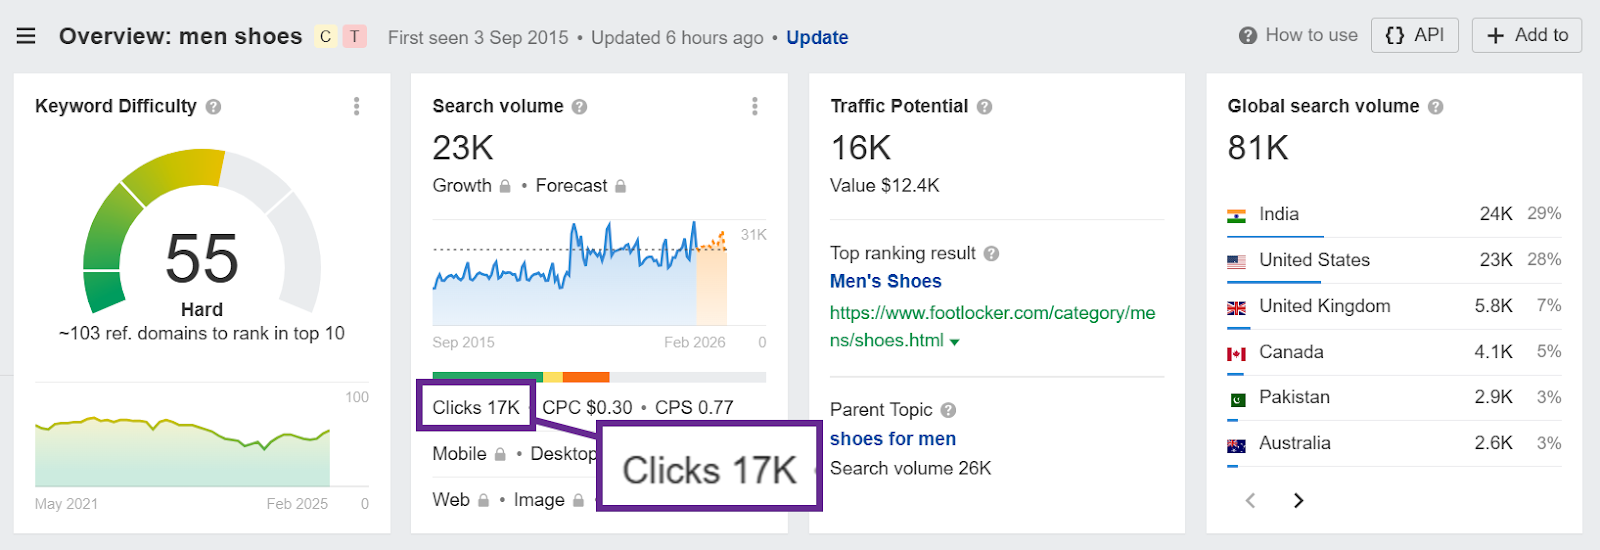Show Global search volume help icon
This screenshot has height=550, width=1600.
click(1435, 107)
